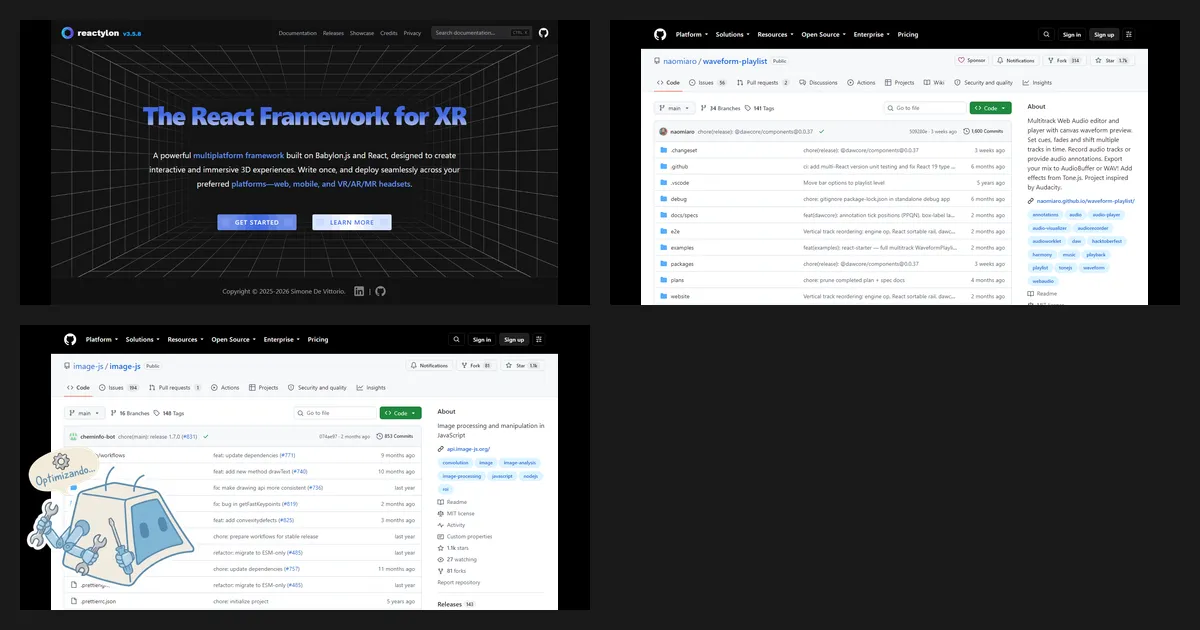This screenshot has height=630, width=1200.
Task: Click search icon on image-js page header
Action: click(x=456, y=339)
